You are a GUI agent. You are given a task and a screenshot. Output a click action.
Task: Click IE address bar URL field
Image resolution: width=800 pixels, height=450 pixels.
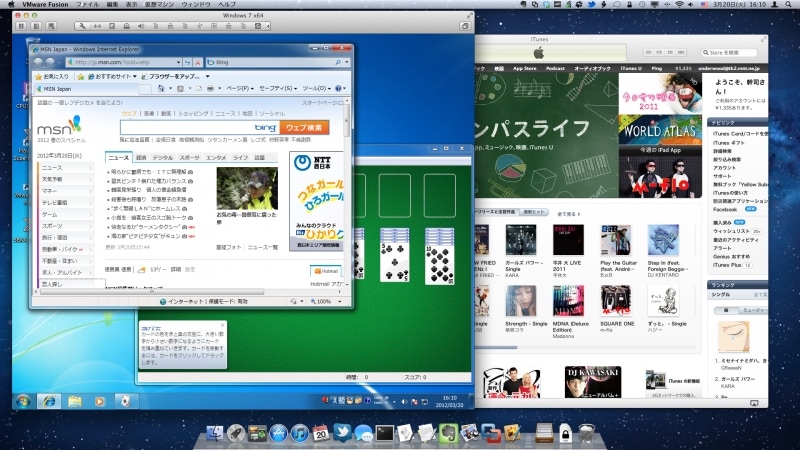click(121, 62)
